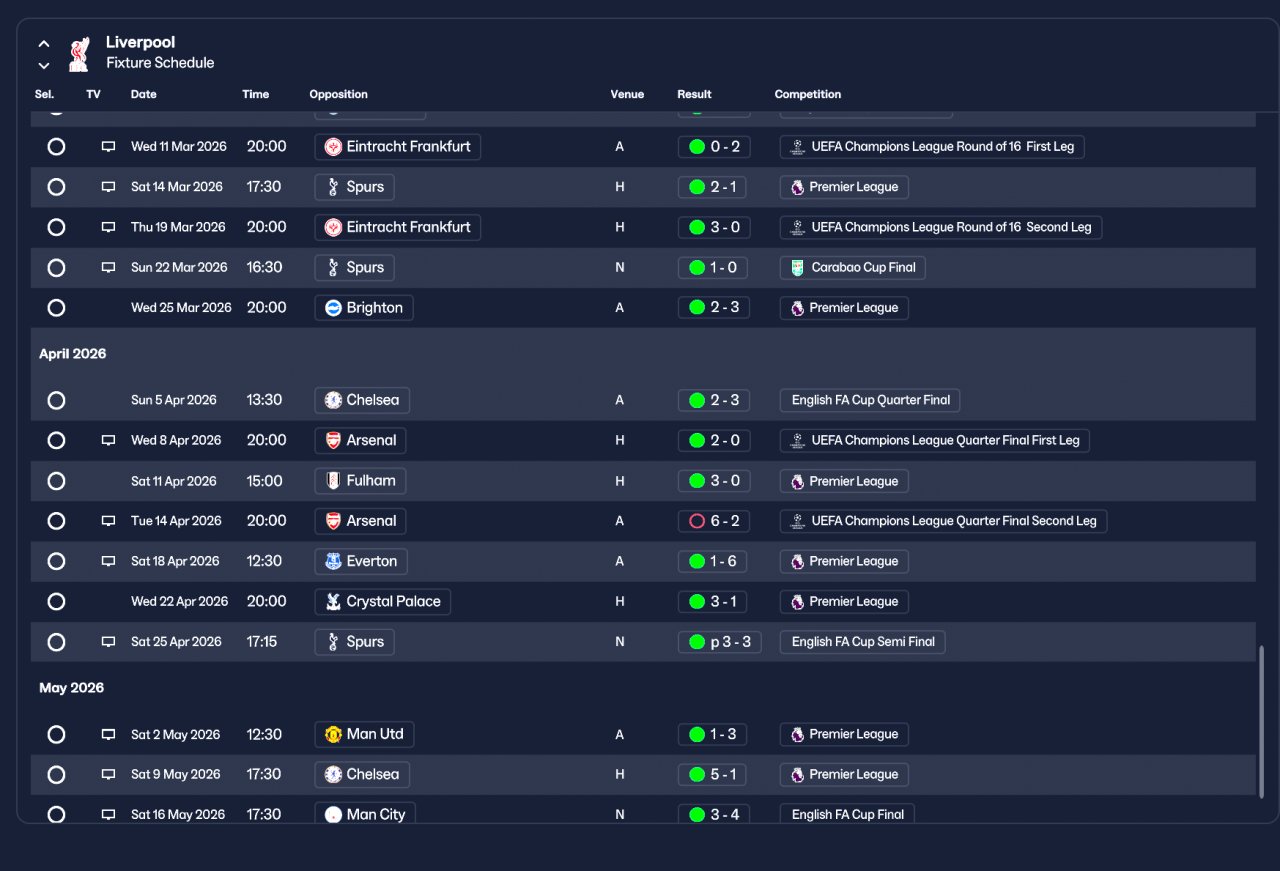The height and width of the screenshot is (871, 1280).
Task: Sort by the Competition column header
Action: coord(808,94)
